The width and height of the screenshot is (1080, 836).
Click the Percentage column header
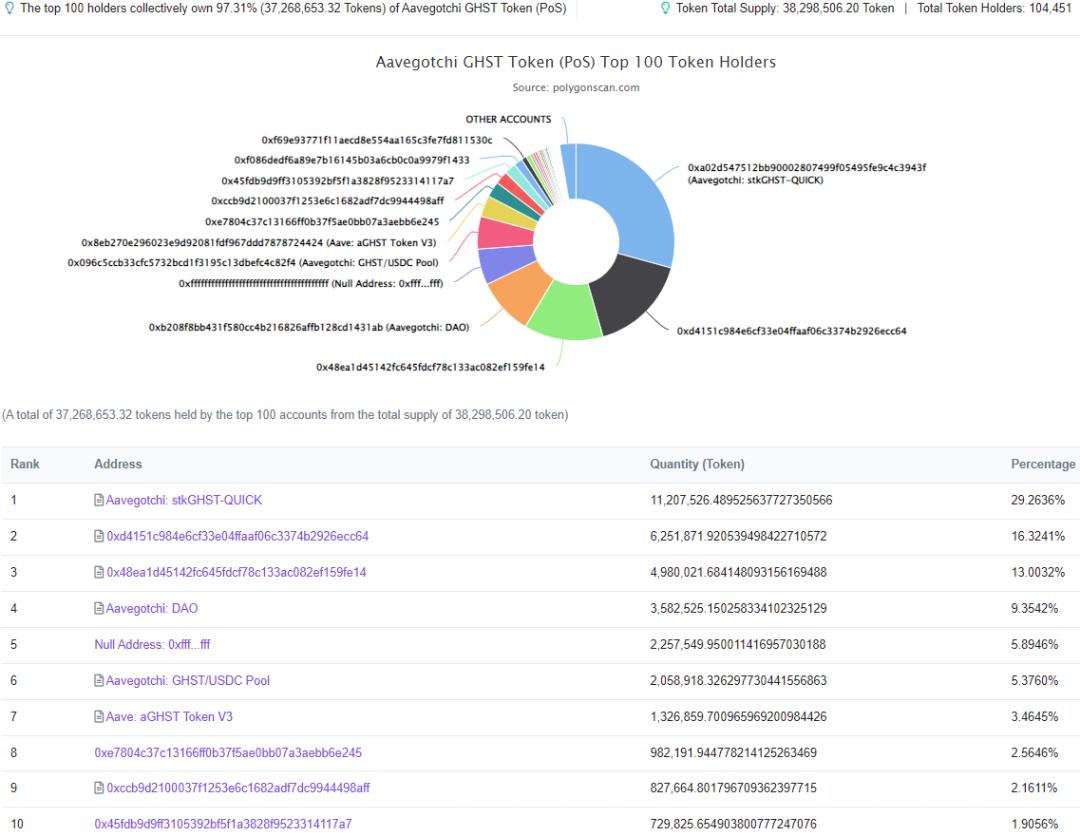(1043, 464)
